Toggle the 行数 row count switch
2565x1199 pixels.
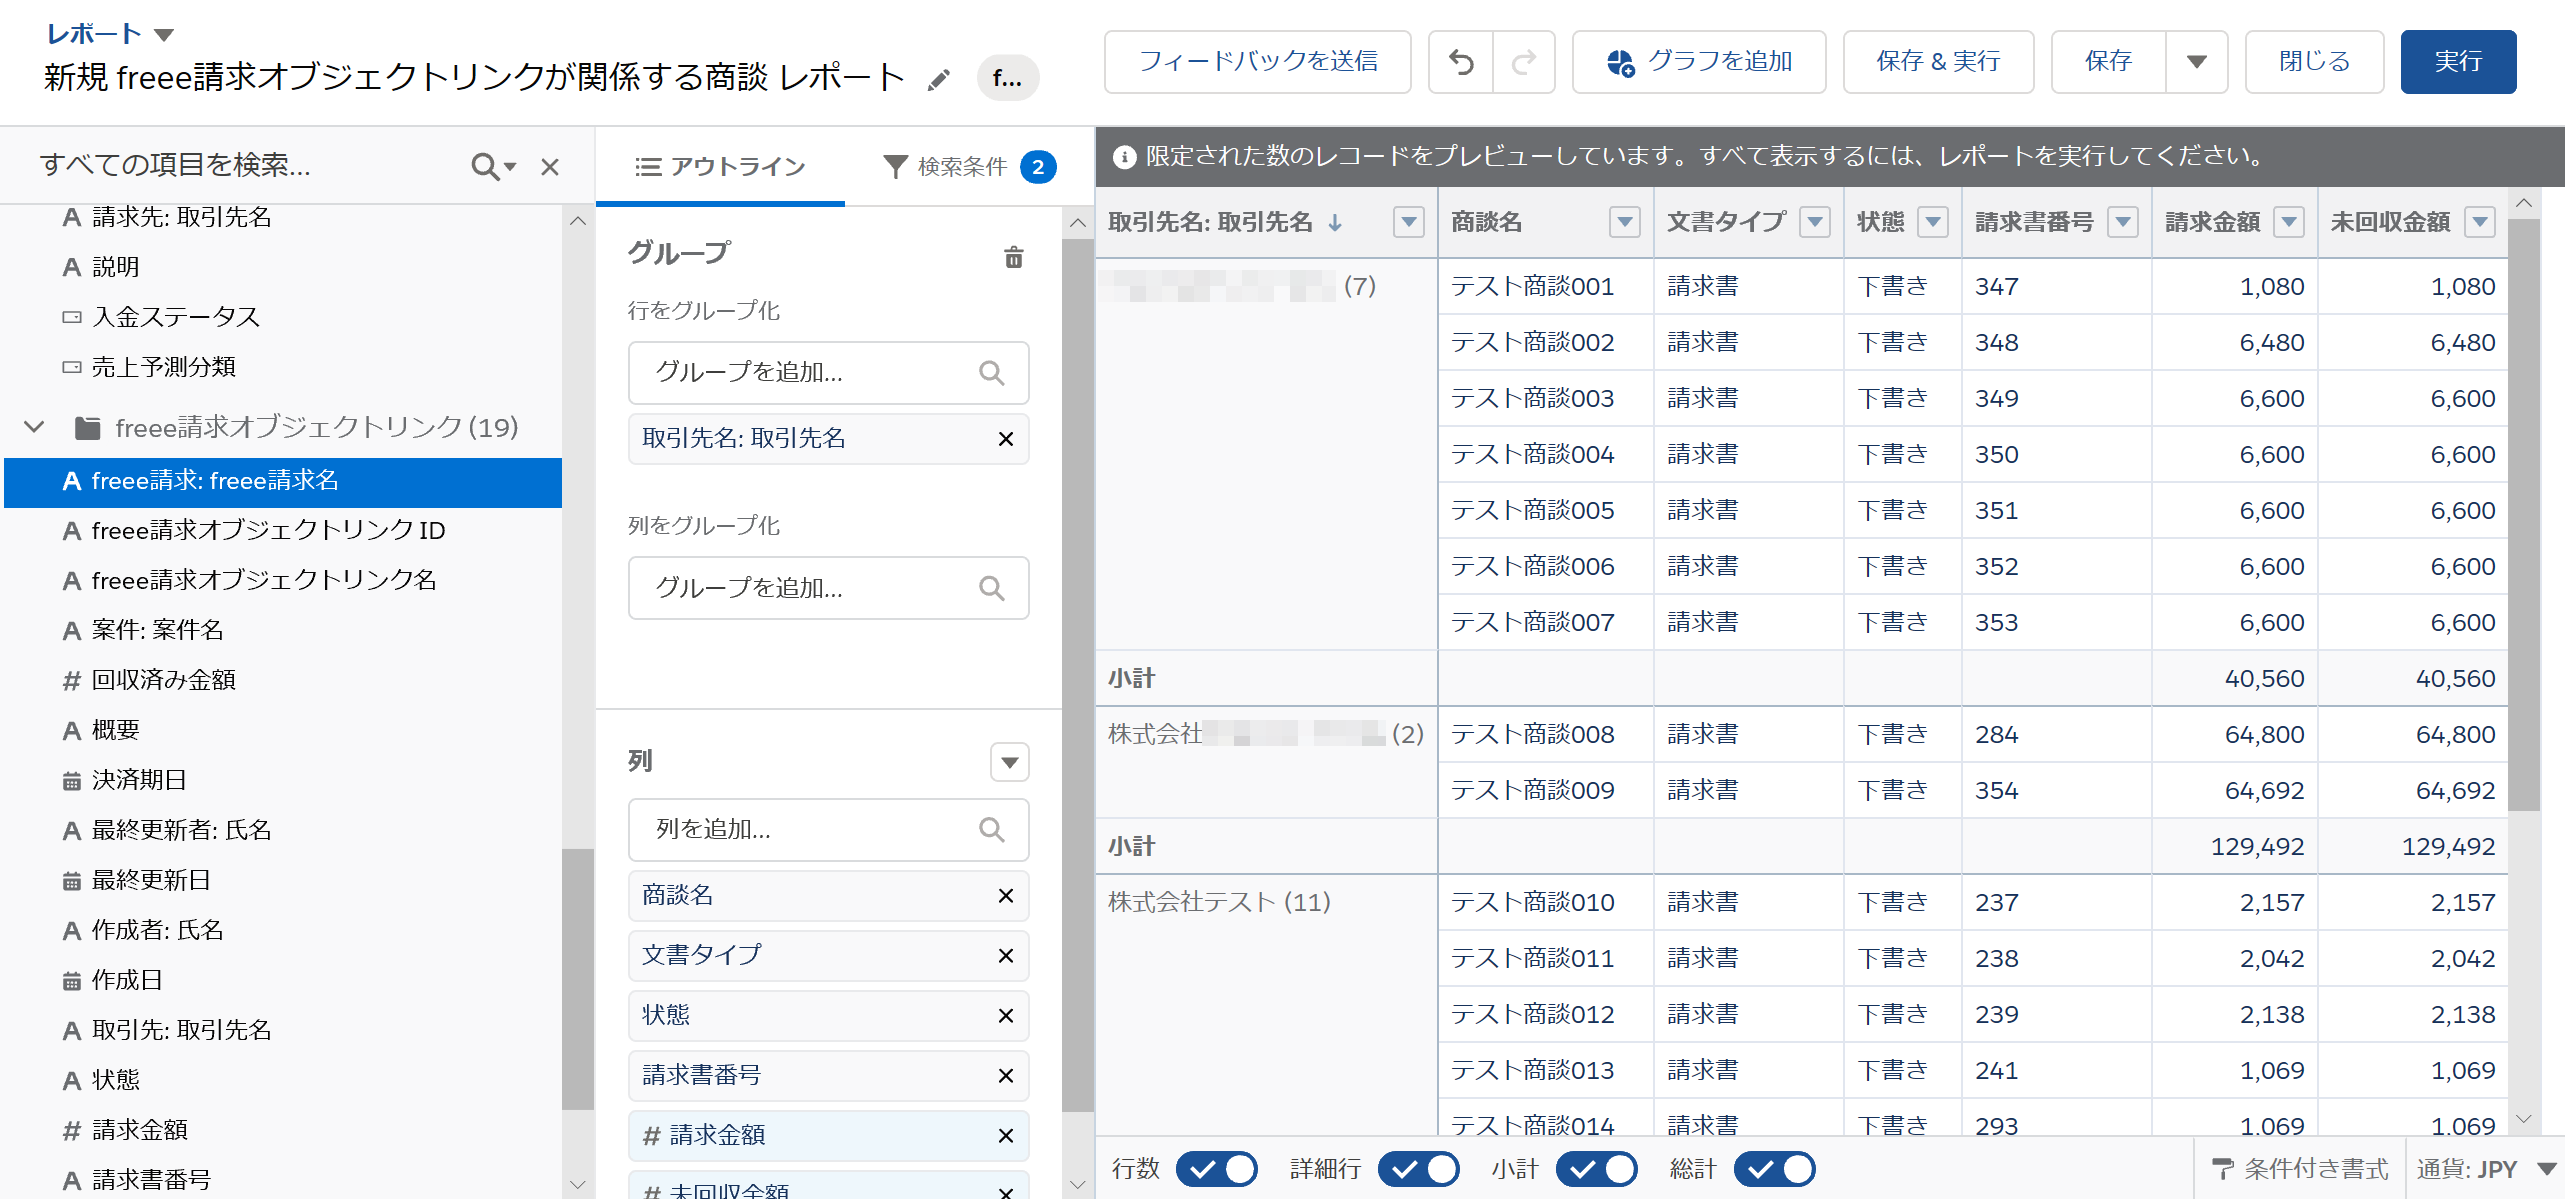tap(1216, 1168)
